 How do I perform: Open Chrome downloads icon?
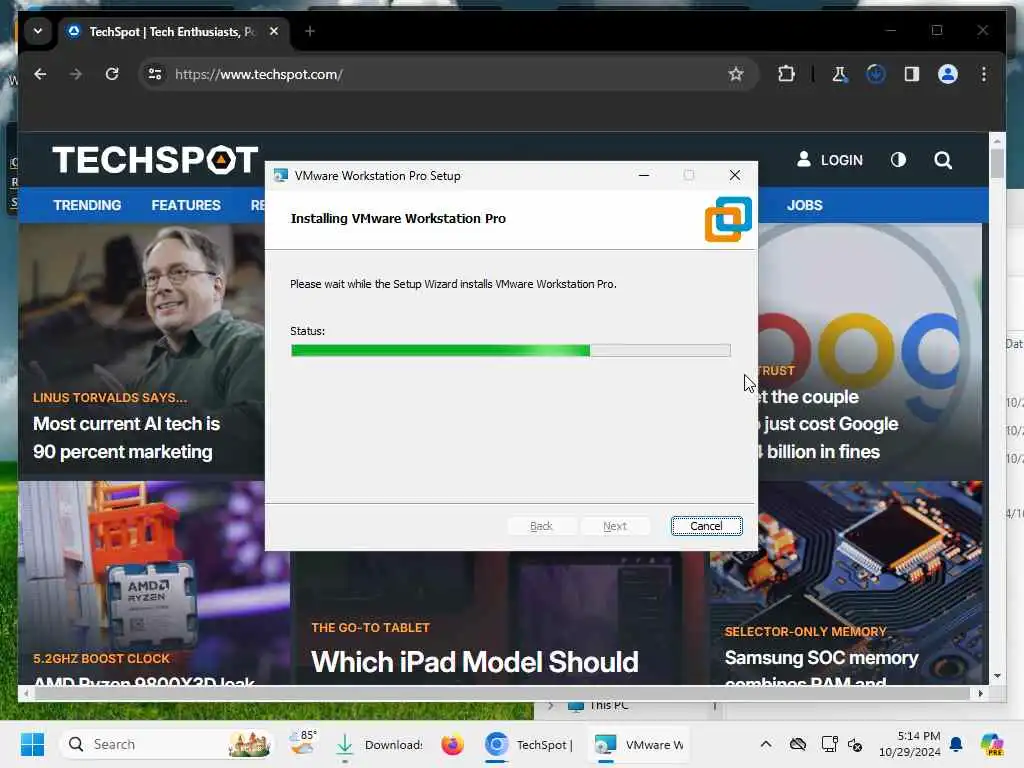click(876, 74)
